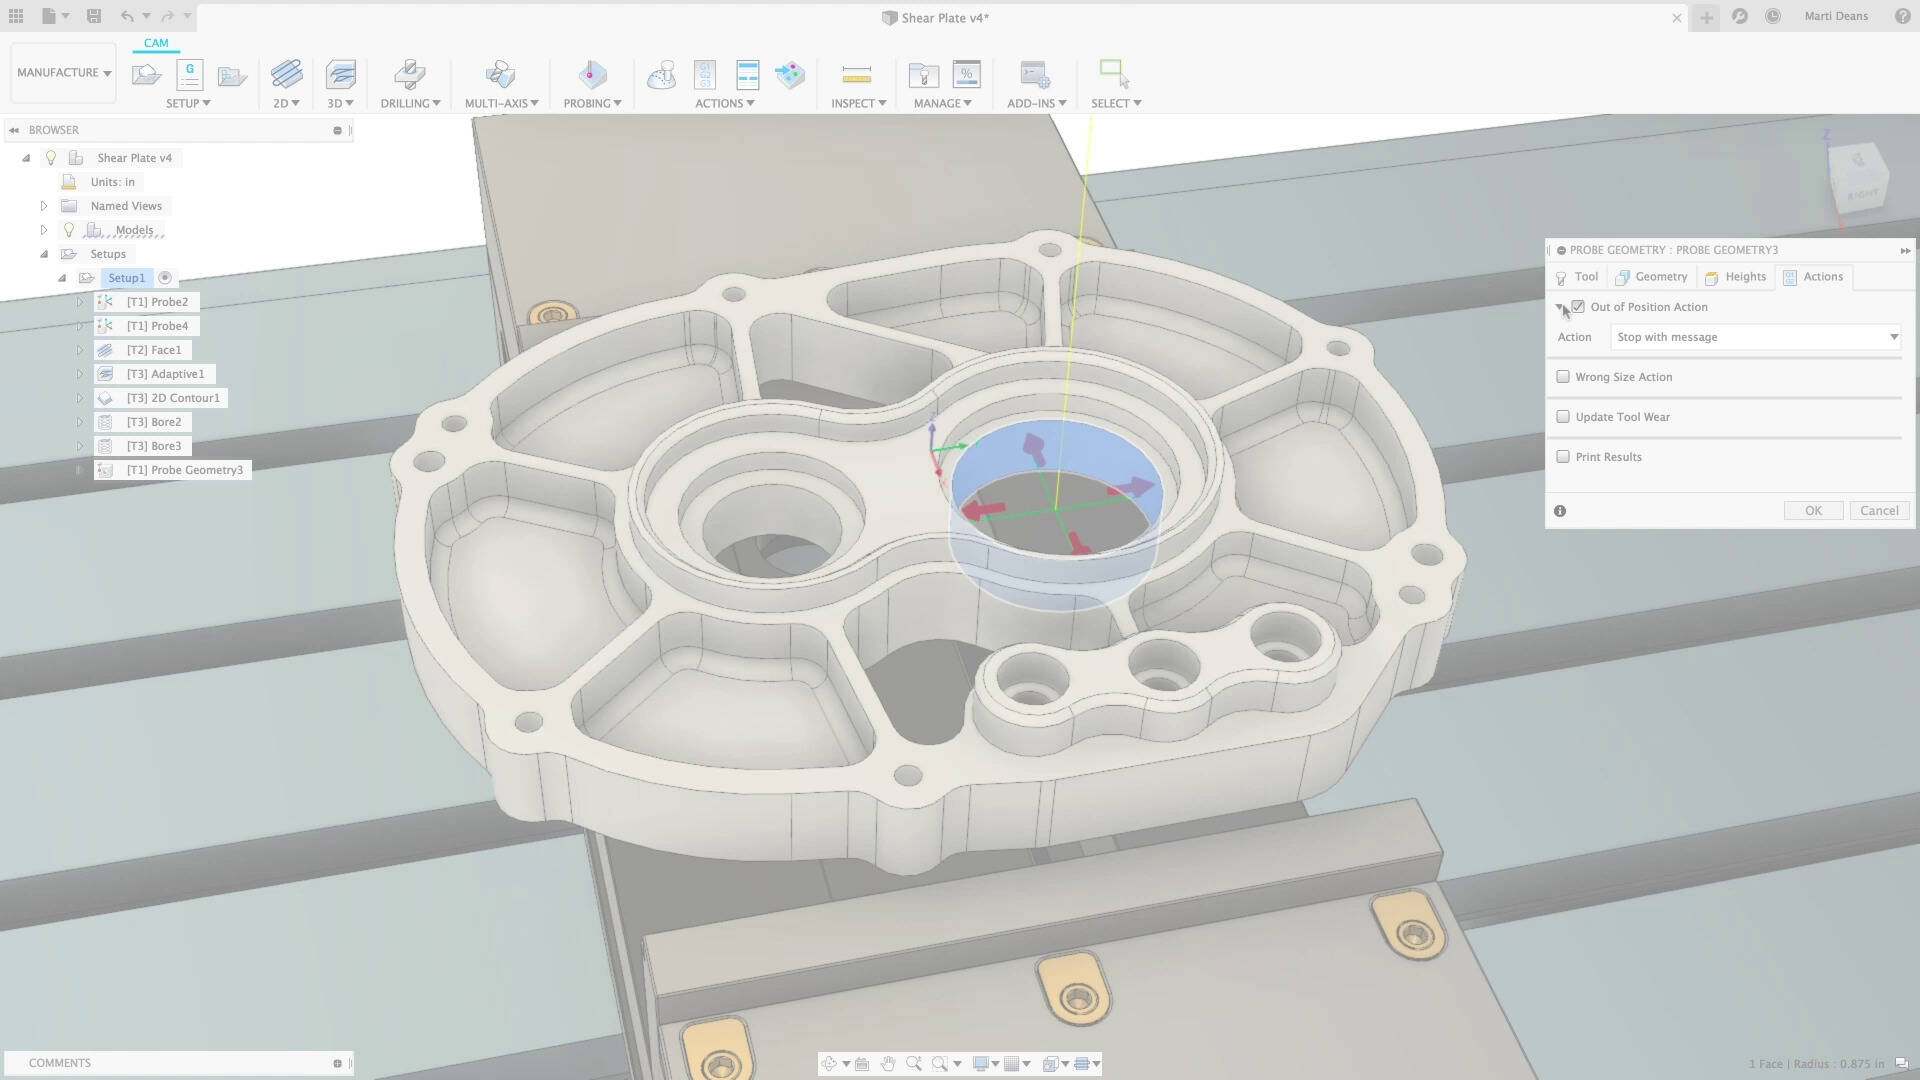Enable the Wrong Size Action checkbox

tap(1563, 375)
